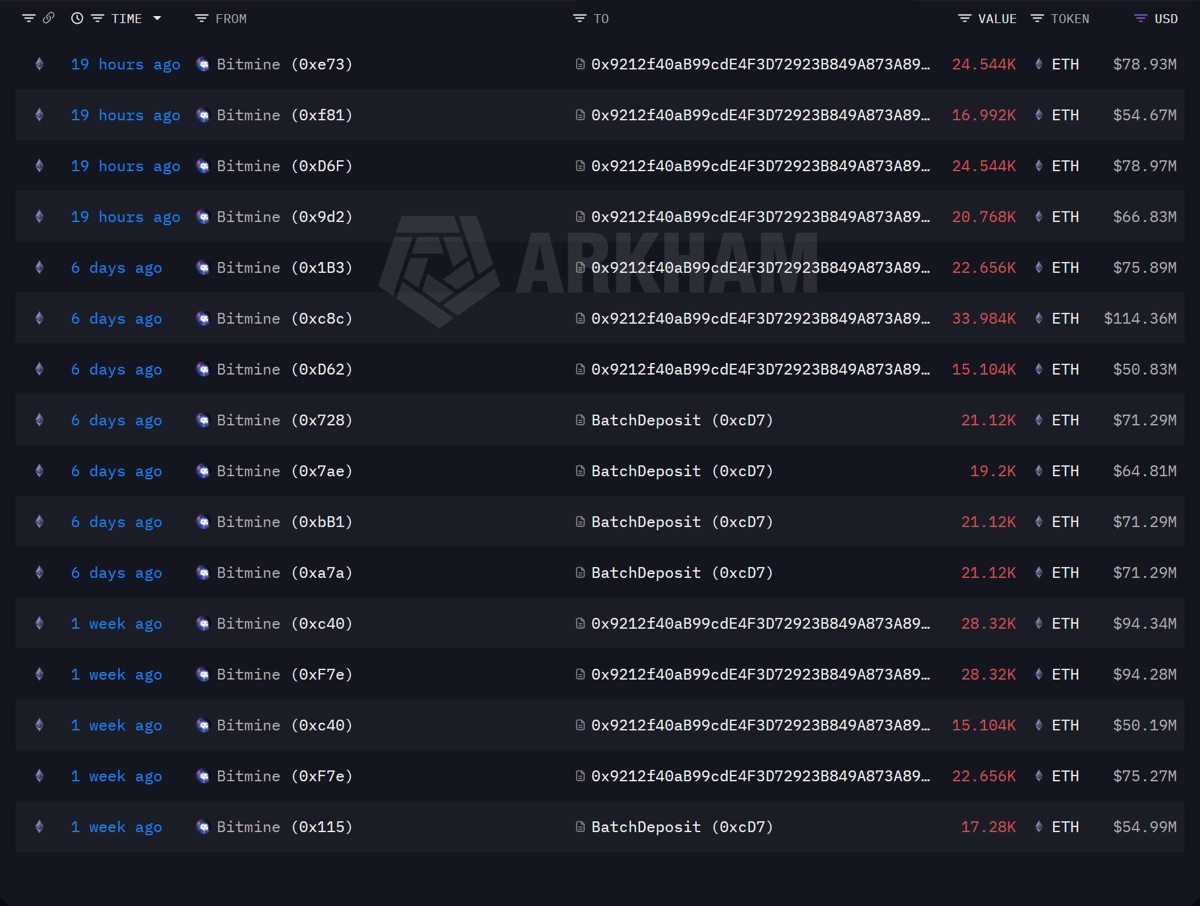Click the chain filter icon in header
This screenshot has width=1200, height=906.
coord(29,18)
